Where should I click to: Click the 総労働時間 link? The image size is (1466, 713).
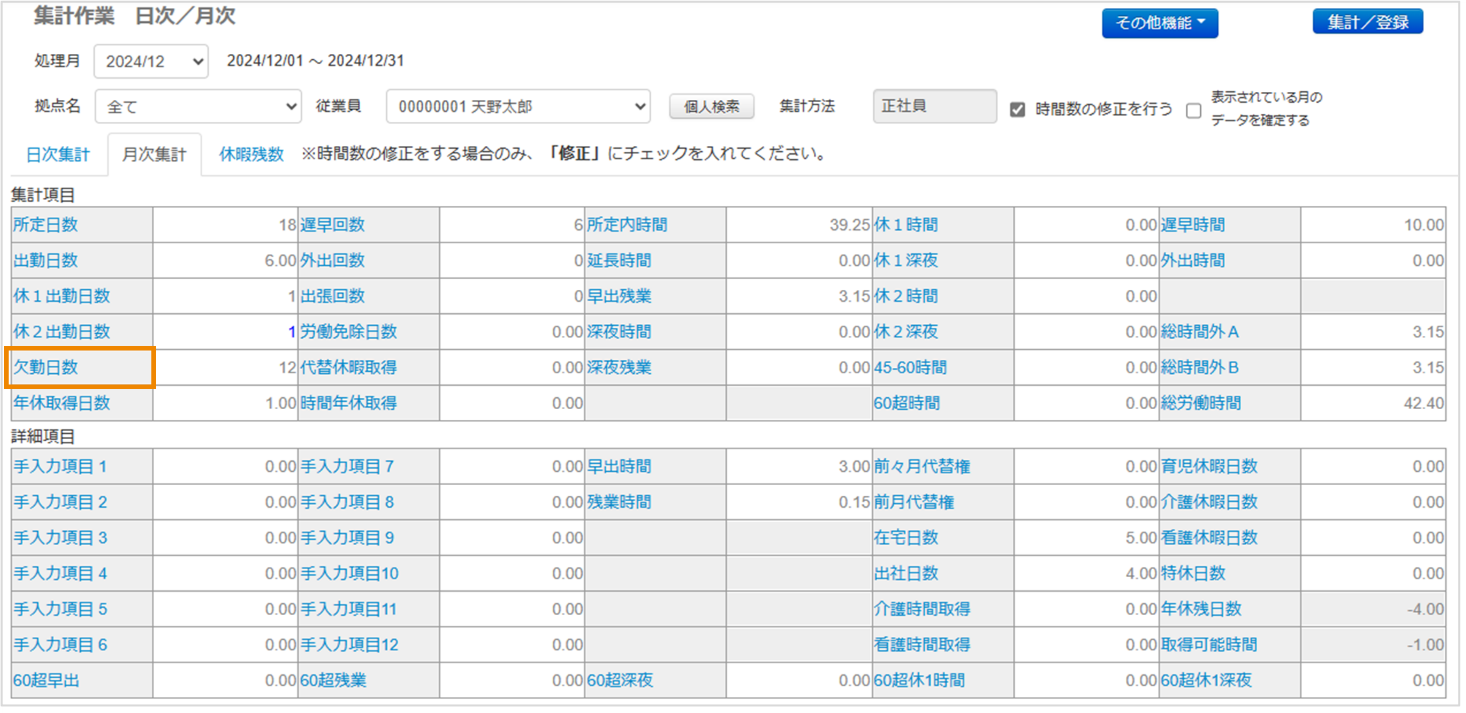(x=1200, y=403)
